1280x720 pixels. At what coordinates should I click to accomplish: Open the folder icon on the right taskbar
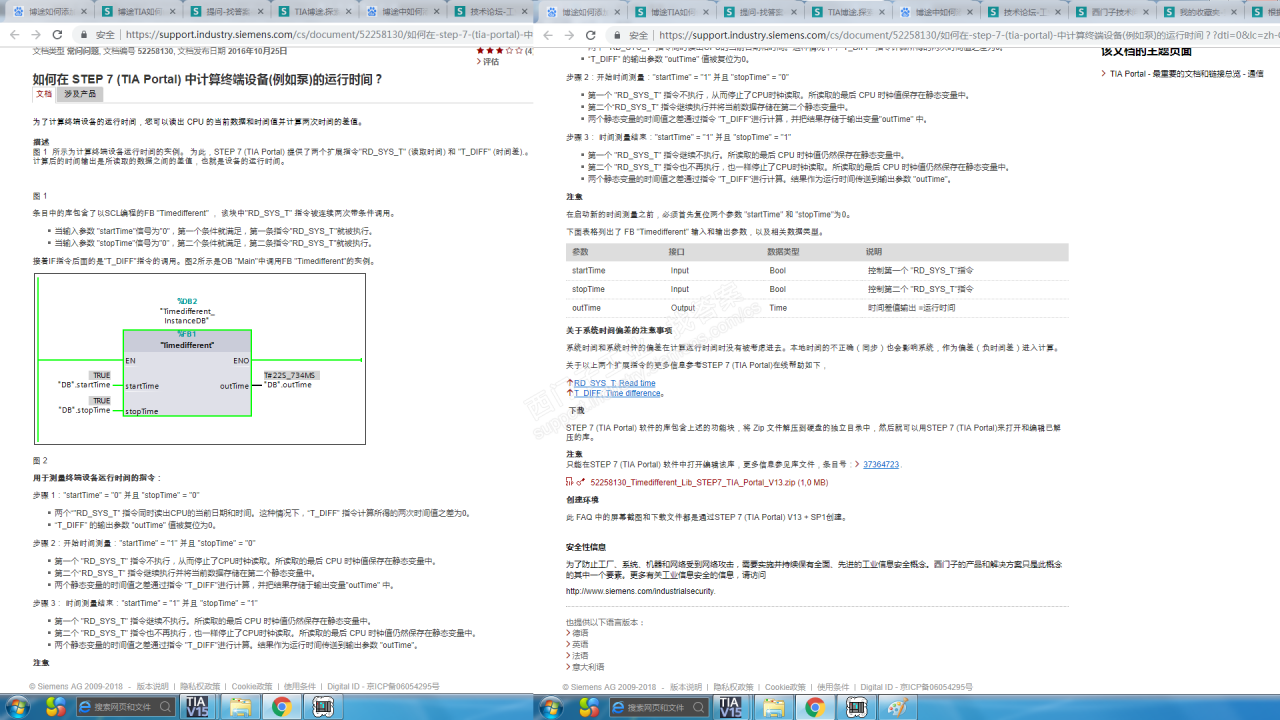point(774,707)
